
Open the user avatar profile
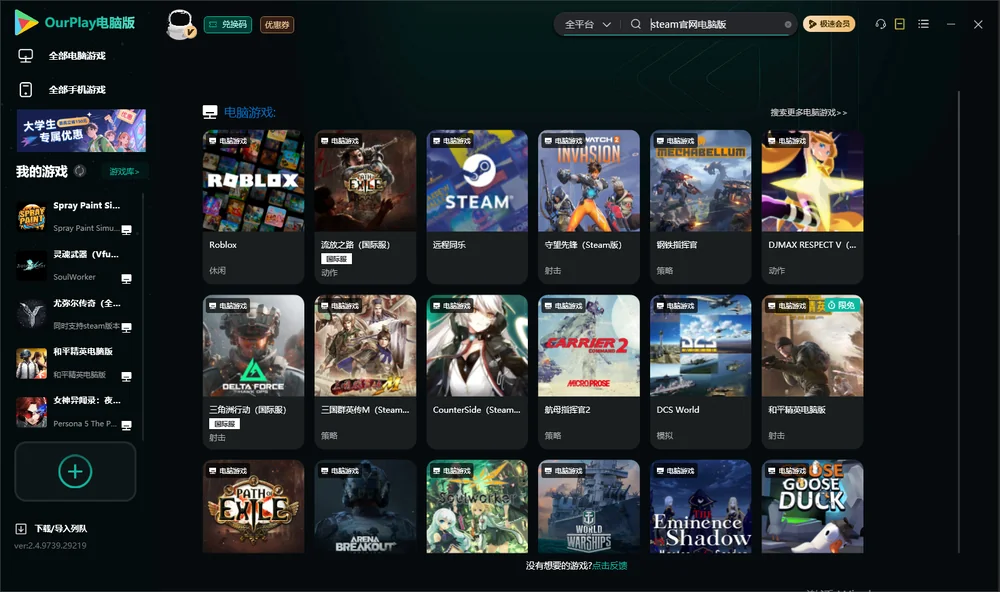click(x=180, y=24)
